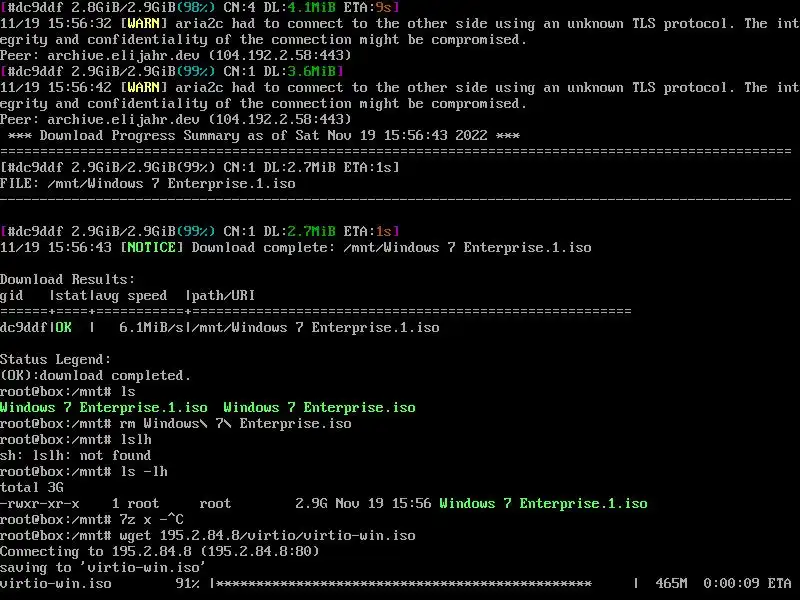Click the 'Download complete:' message text

[263, 247]
